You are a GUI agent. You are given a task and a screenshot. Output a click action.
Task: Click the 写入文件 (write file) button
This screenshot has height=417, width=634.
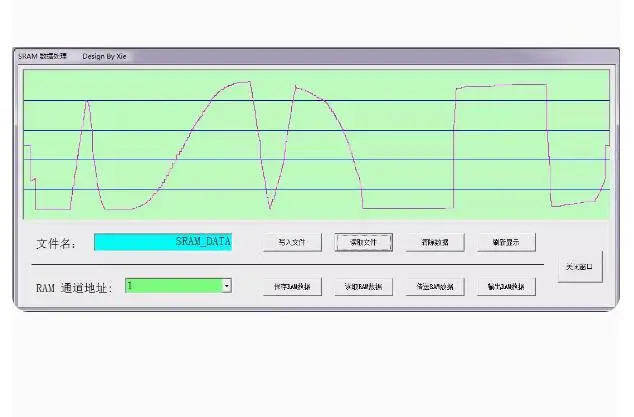pos(292,242)
